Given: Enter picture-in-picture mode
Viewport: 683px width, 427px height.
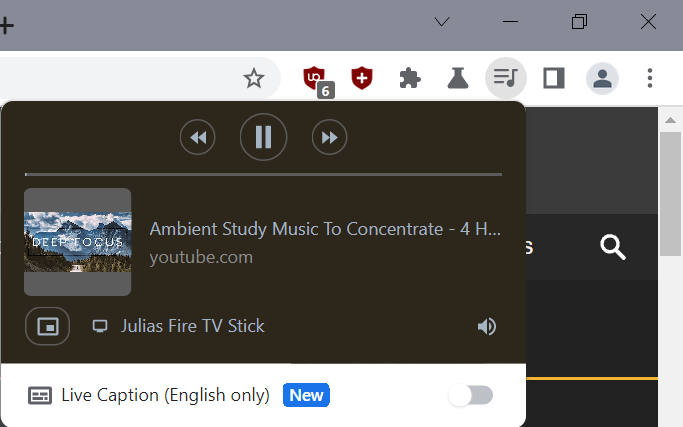Looking at the screenshot, I should [x=47, y=326].
